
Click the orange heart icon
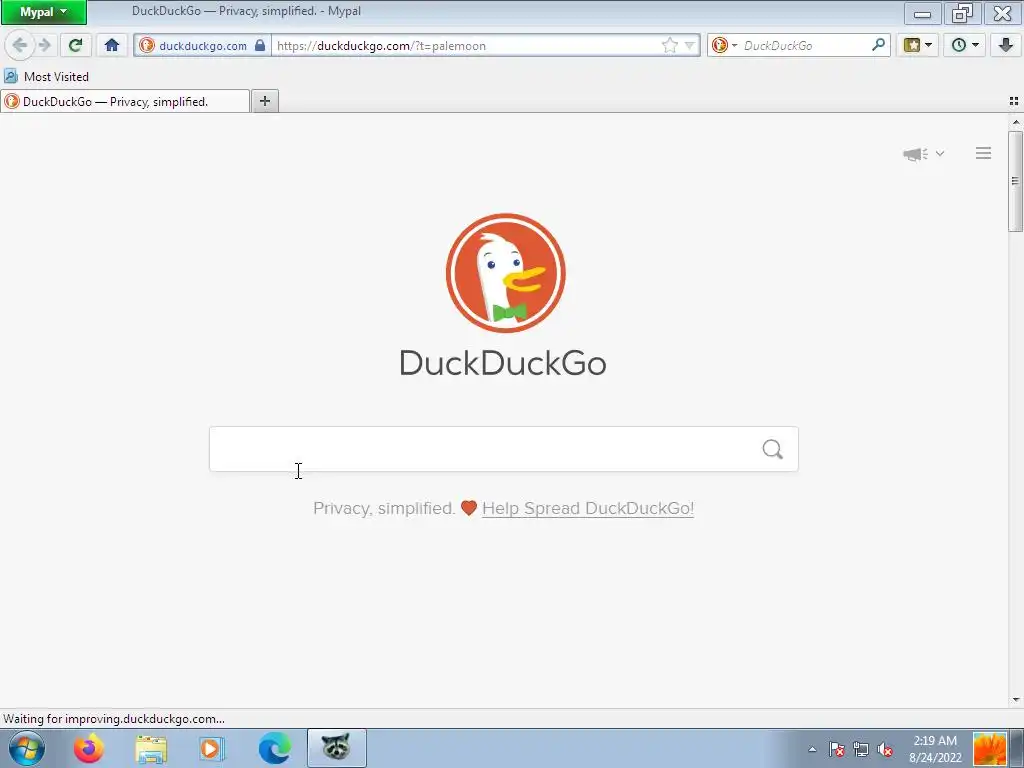(469, 507)
